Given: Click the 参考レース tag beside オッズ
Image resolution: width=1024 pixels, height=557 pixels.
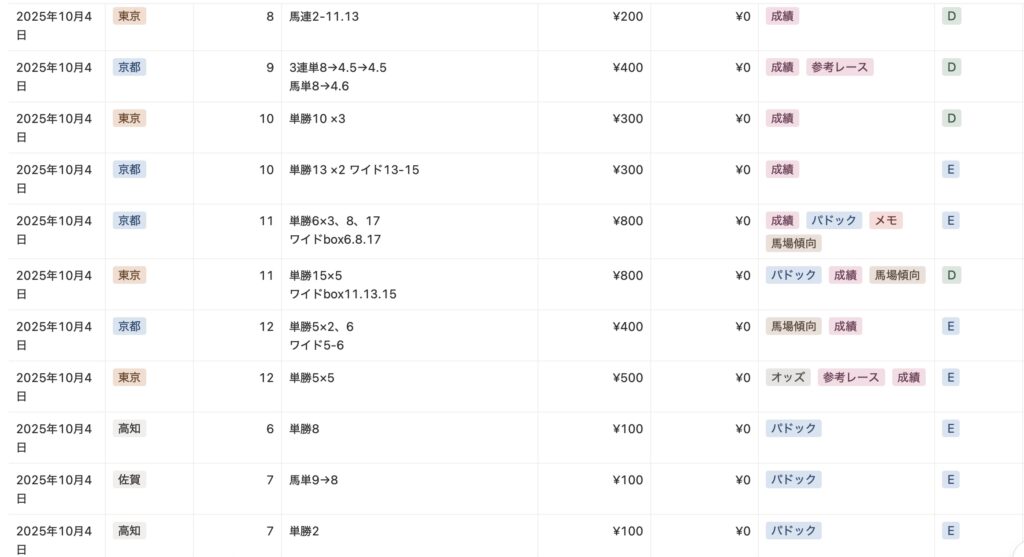Looking at the screenshot, I should tap(851, 377).
